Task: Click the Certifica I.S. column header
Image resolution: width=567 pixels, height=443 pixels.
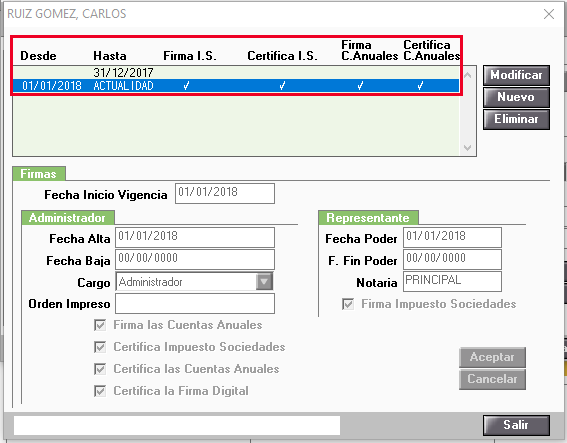Action: [282, 56]
